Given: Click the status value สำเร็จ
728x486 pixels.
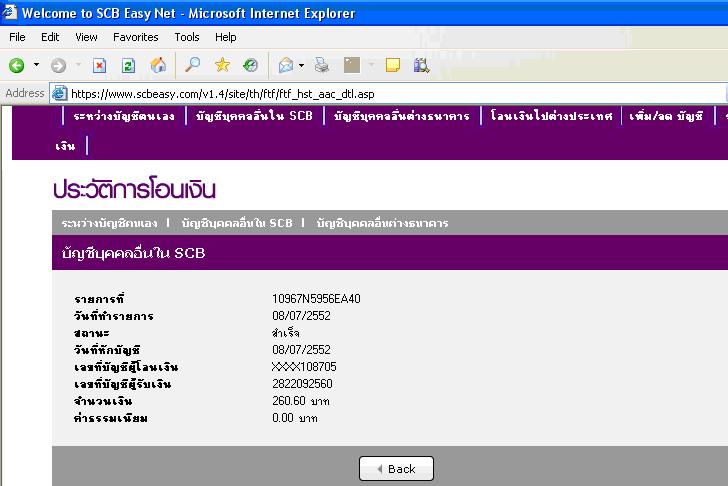Looking at the screenshot, I should pos(286,333).
